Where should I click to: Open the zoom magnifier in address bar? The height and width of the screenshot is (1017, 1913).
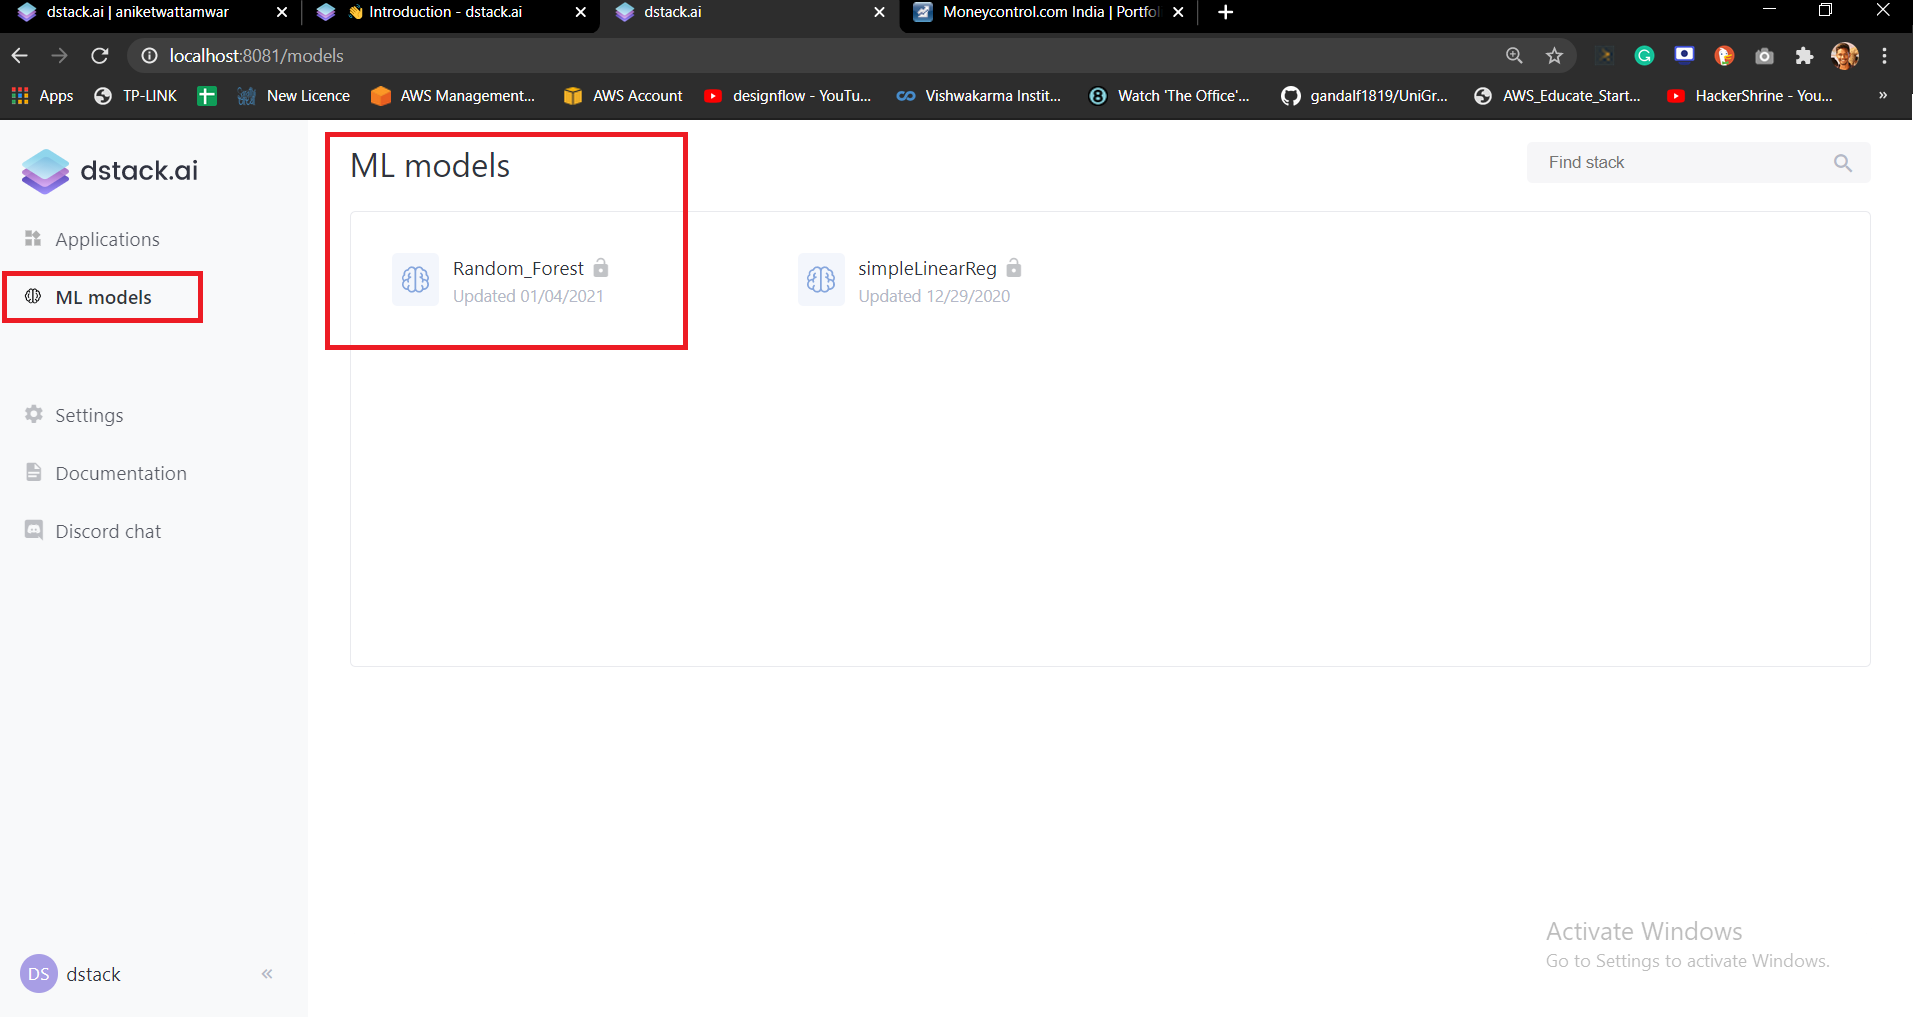pos(1514,56)
